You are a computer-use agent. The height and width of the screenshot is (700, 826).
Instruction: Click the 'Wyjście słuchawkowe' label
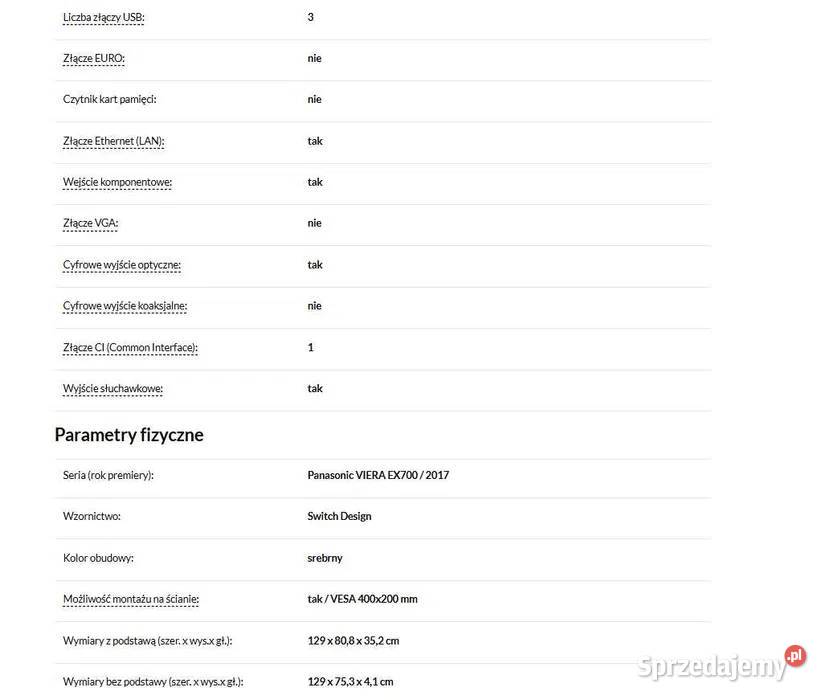(113, 389)
